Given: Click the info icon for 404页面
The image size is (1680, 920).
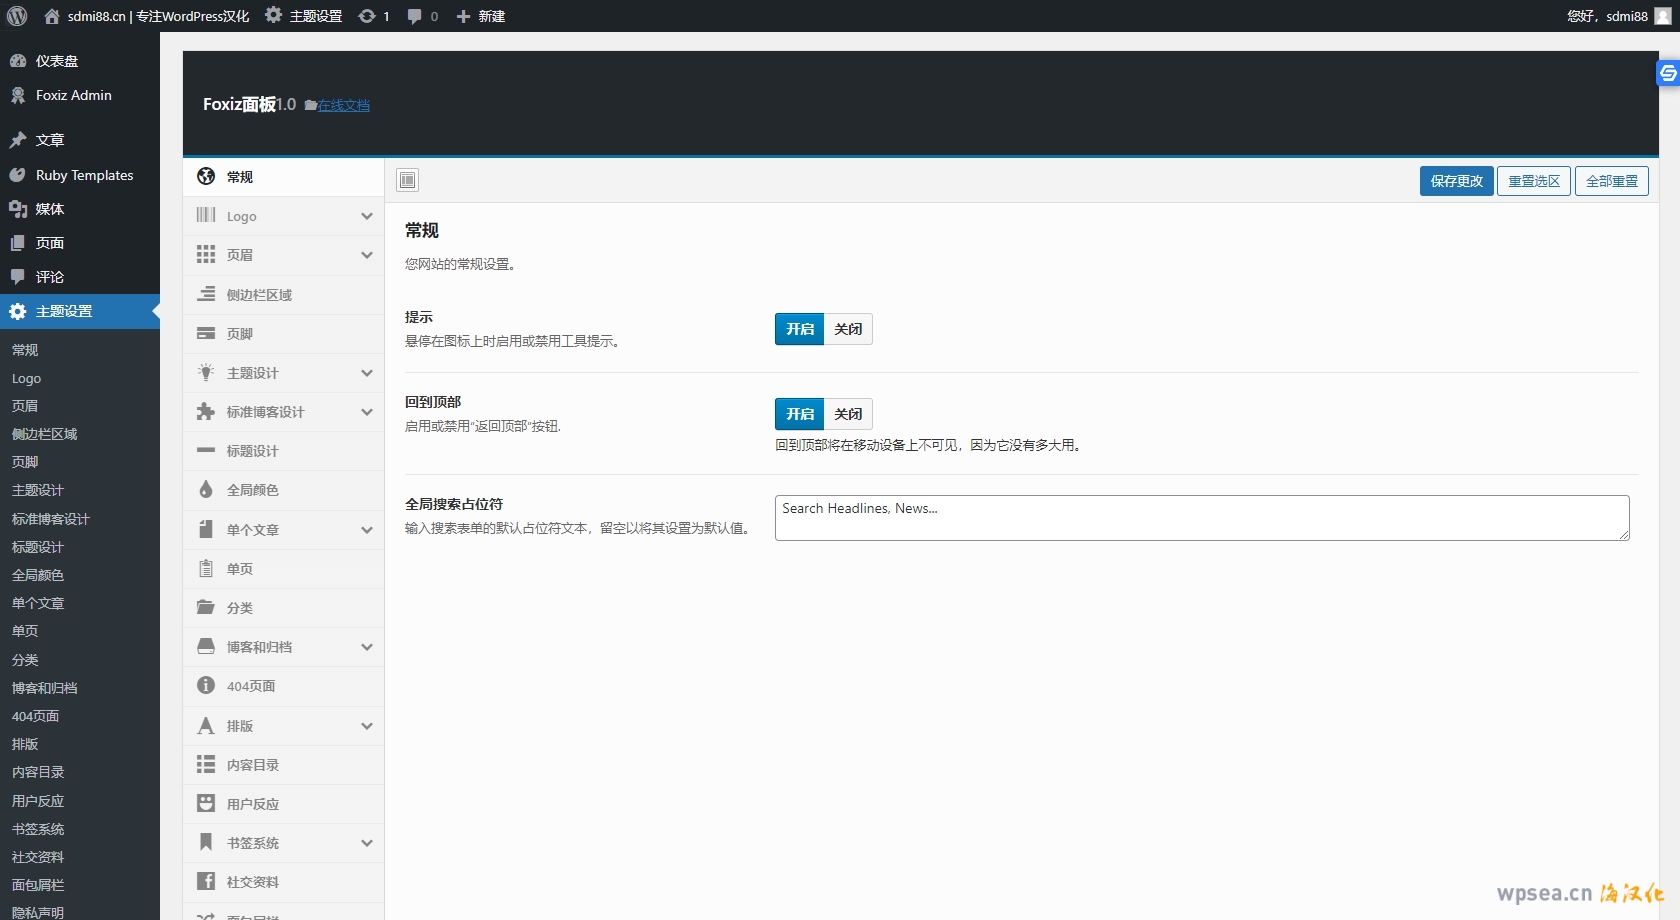Looking at the screenshot, I should (x=206, y=685).
